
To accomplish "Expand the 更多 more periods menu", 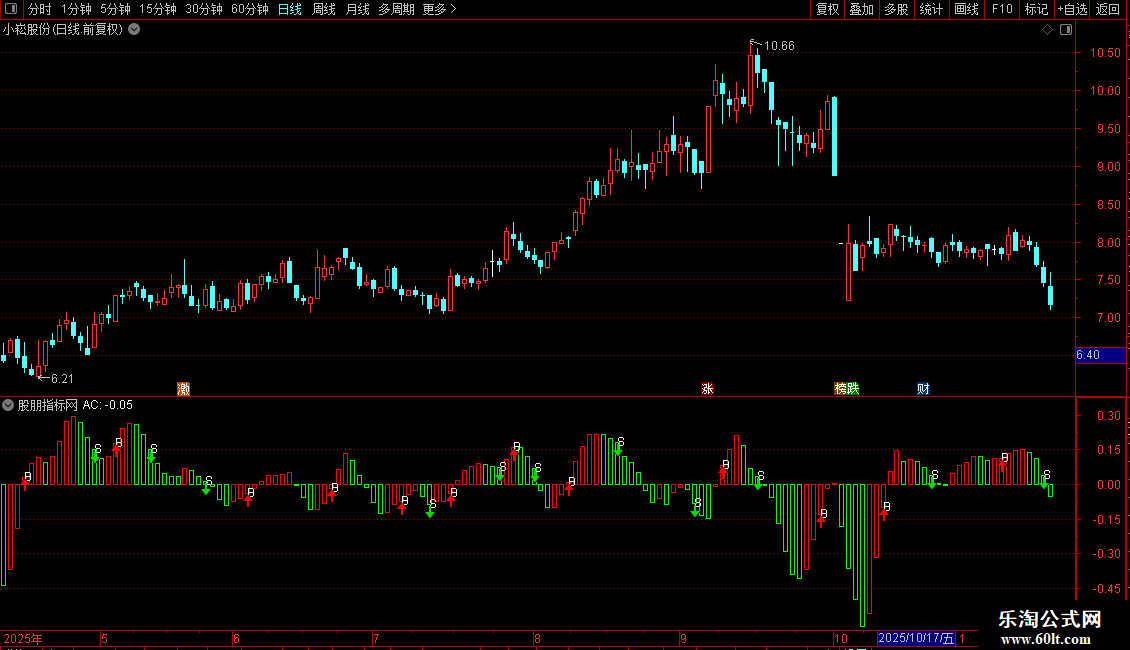I will click(x=440, y=9).
